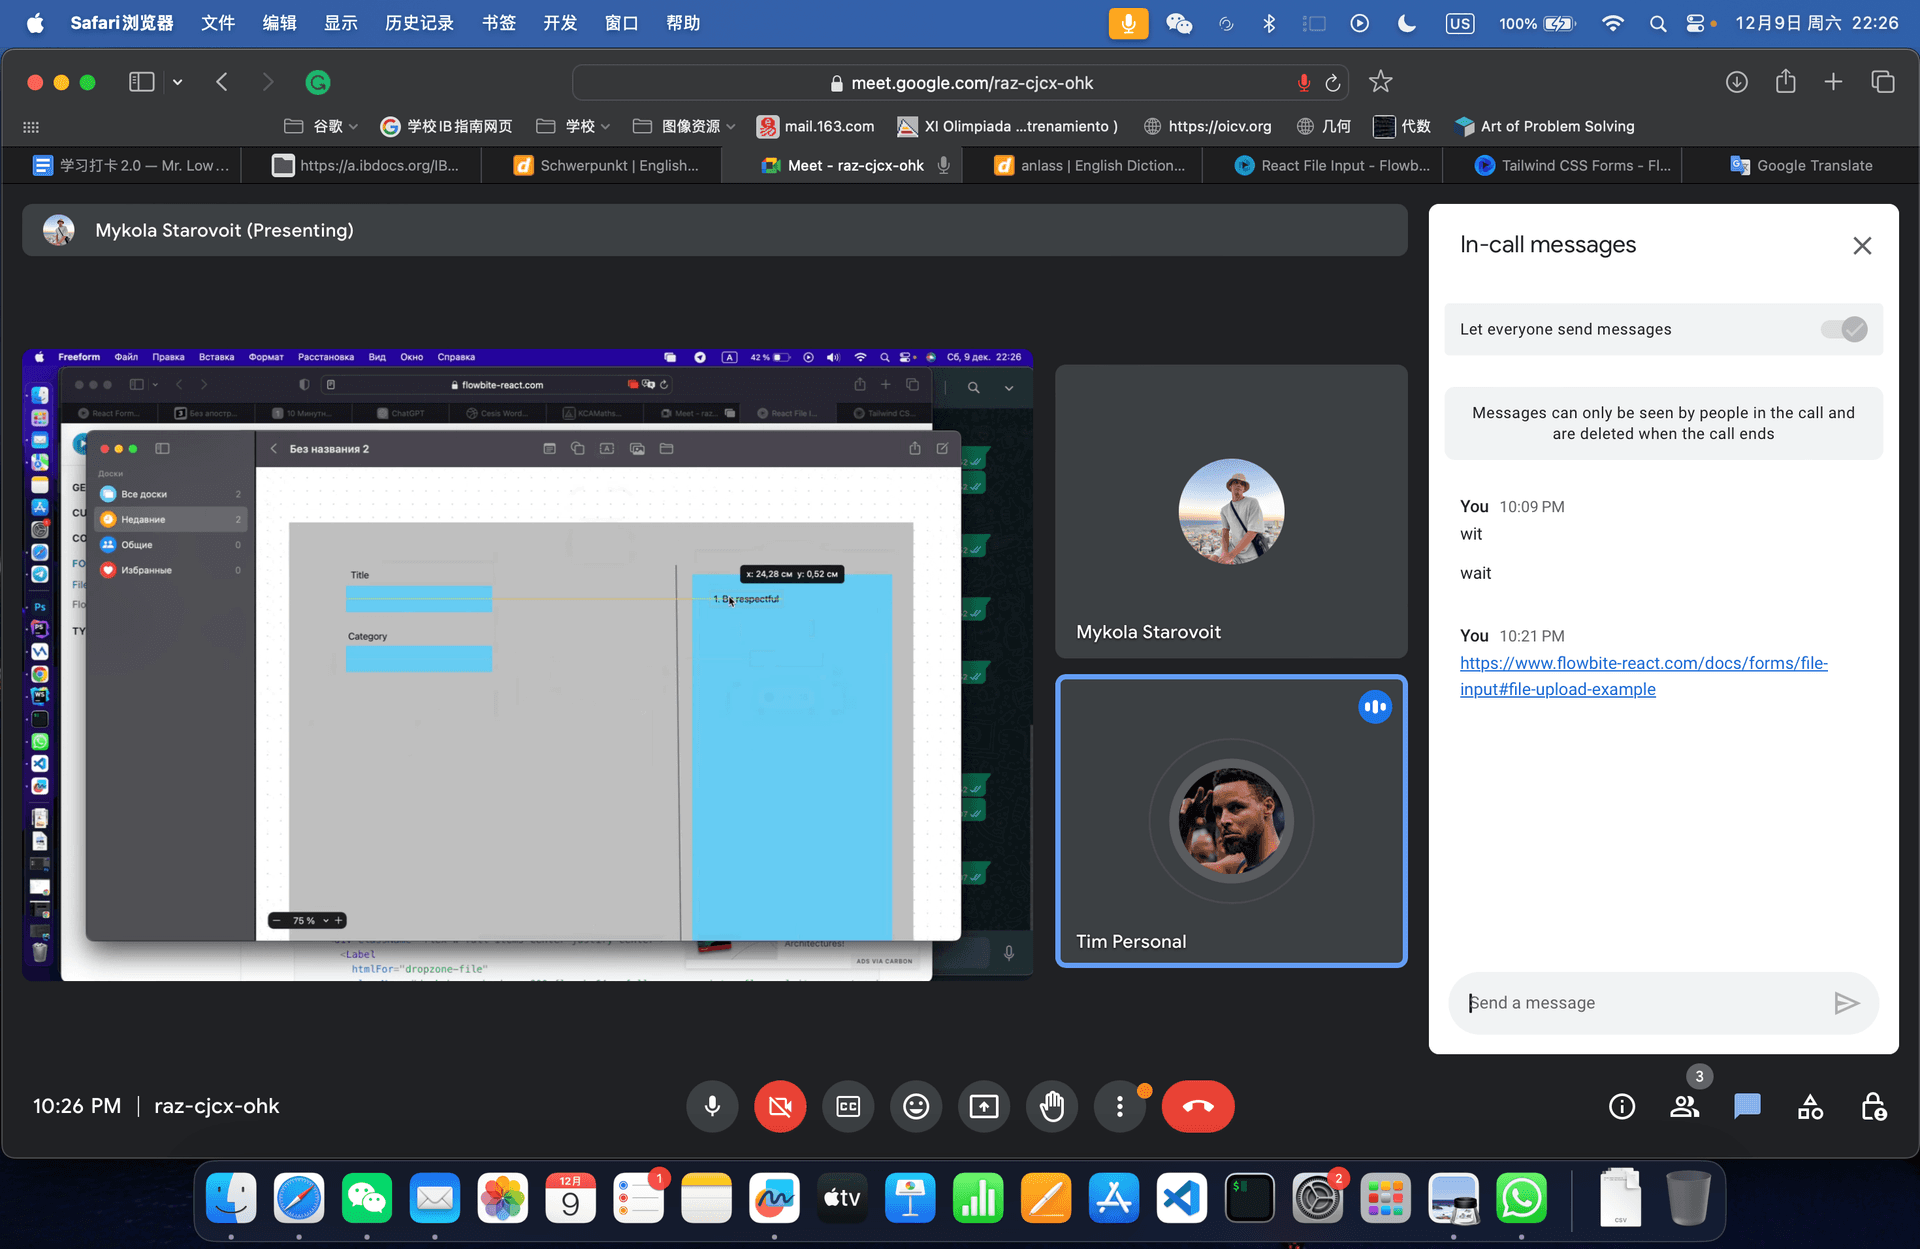This screenshot has width=1920, height=1249.
Task: Turn on camera with red video button
Action: tap(780, 1106)
